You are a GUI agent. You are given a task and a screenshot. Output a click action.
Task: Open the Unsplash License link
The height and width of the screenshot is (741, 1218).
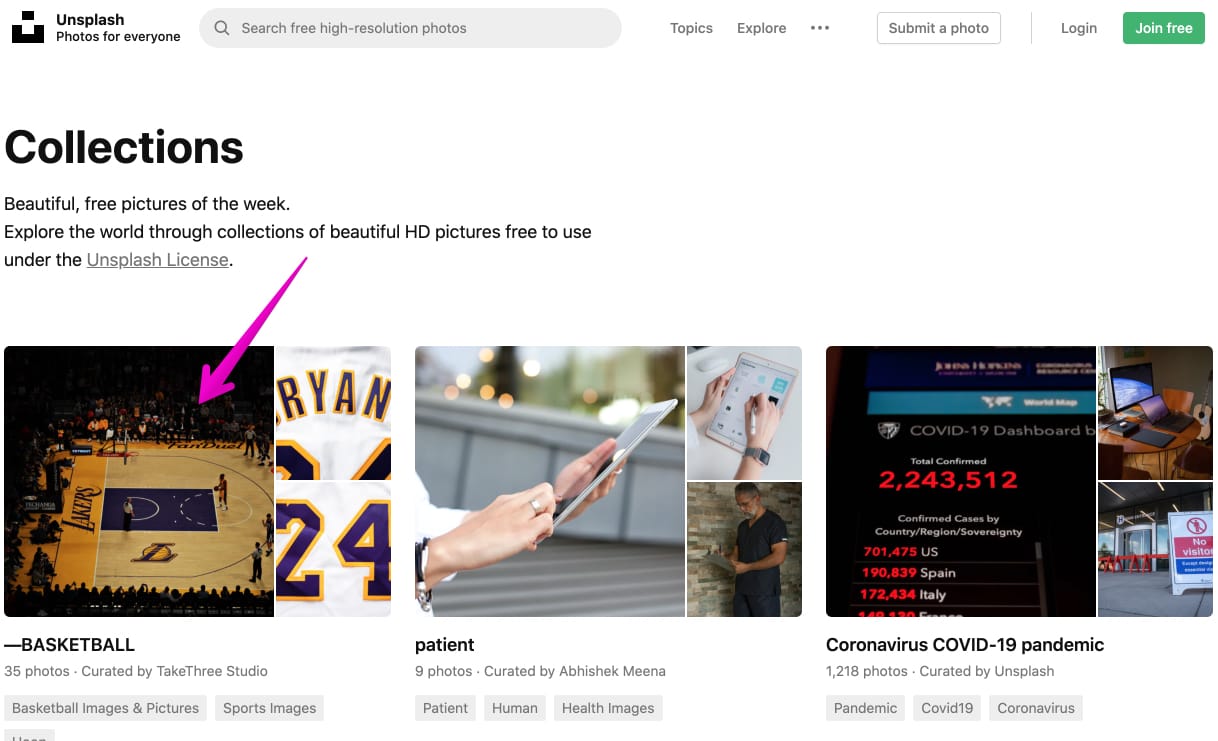tap(158, 260)
